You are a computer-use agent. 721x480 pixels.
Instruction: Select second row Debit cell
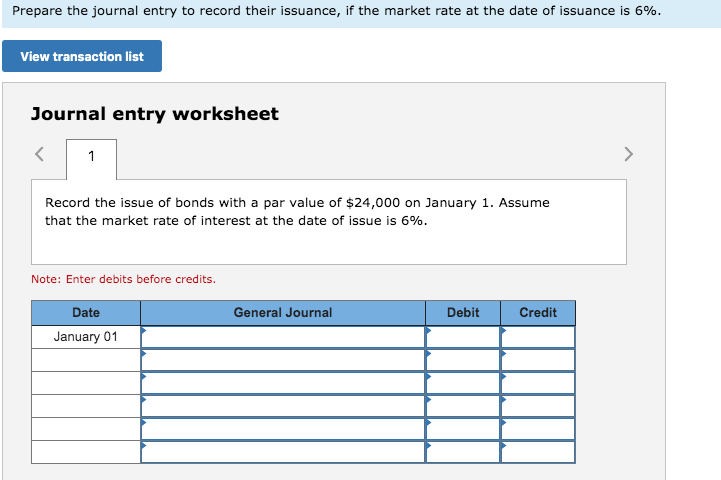coord(463,360)
